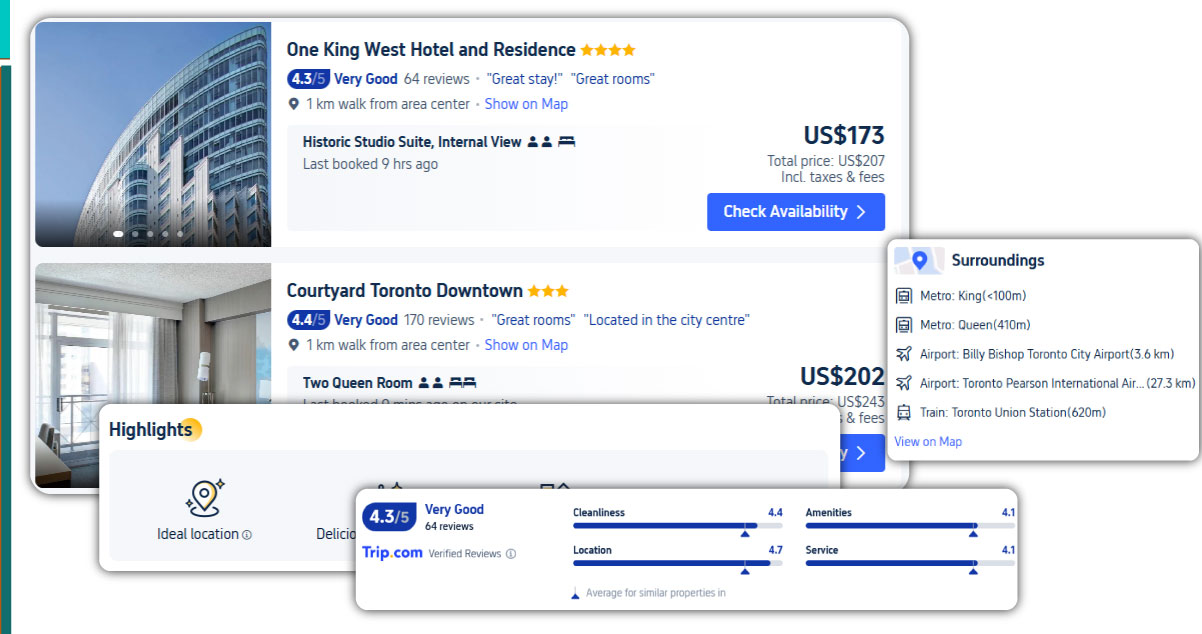This screenshot has width=1202, height=634.
Task: Click the metro icon next to King station
Action: click(x=904, y=296)
